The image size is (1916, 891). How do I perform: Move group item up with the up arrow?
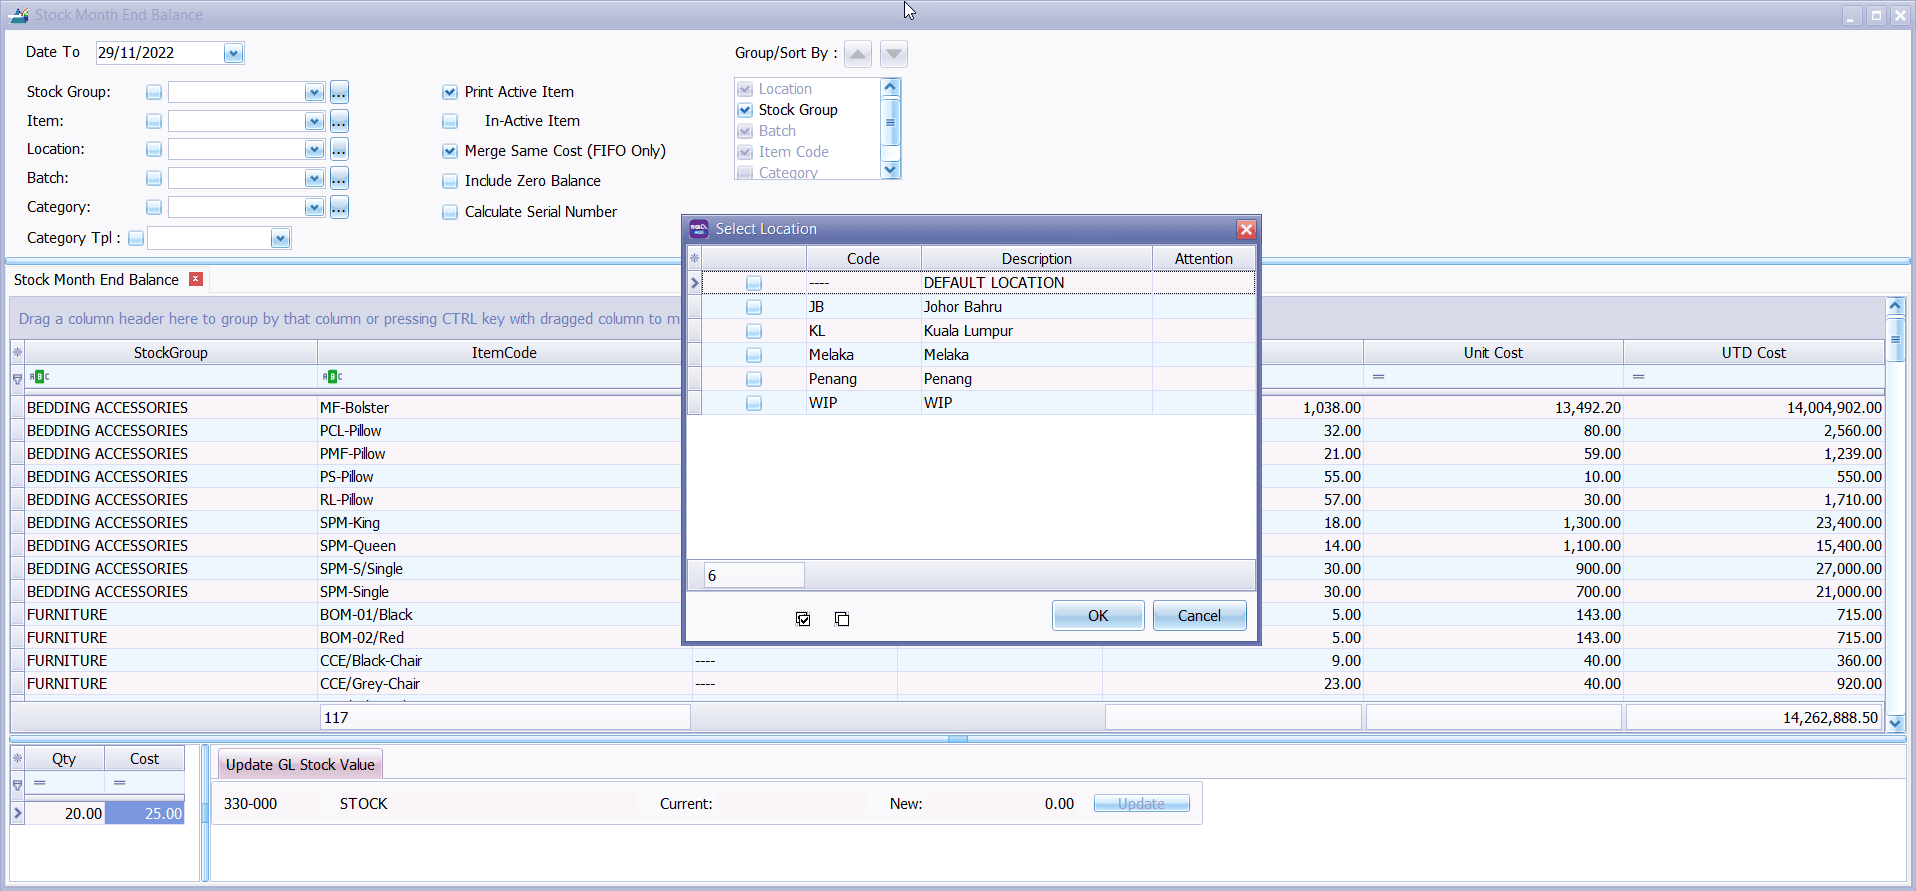click(x=858, y=54)
